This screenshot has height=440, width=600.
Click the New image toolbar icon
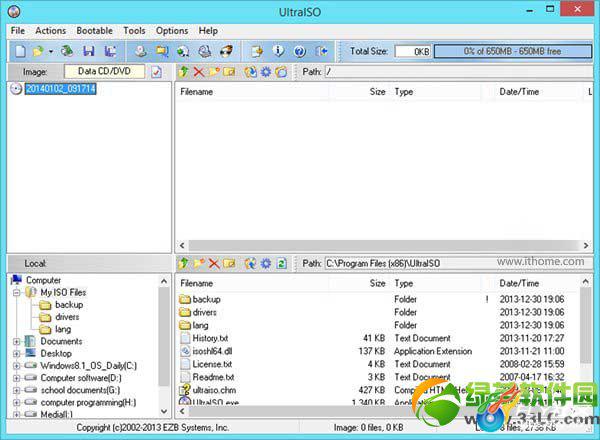[x=20, y=51]
